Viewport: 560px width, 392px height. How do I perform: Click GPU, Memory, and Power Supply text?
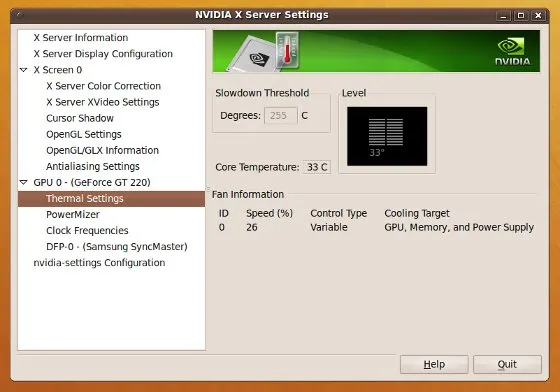click(459, 227)
